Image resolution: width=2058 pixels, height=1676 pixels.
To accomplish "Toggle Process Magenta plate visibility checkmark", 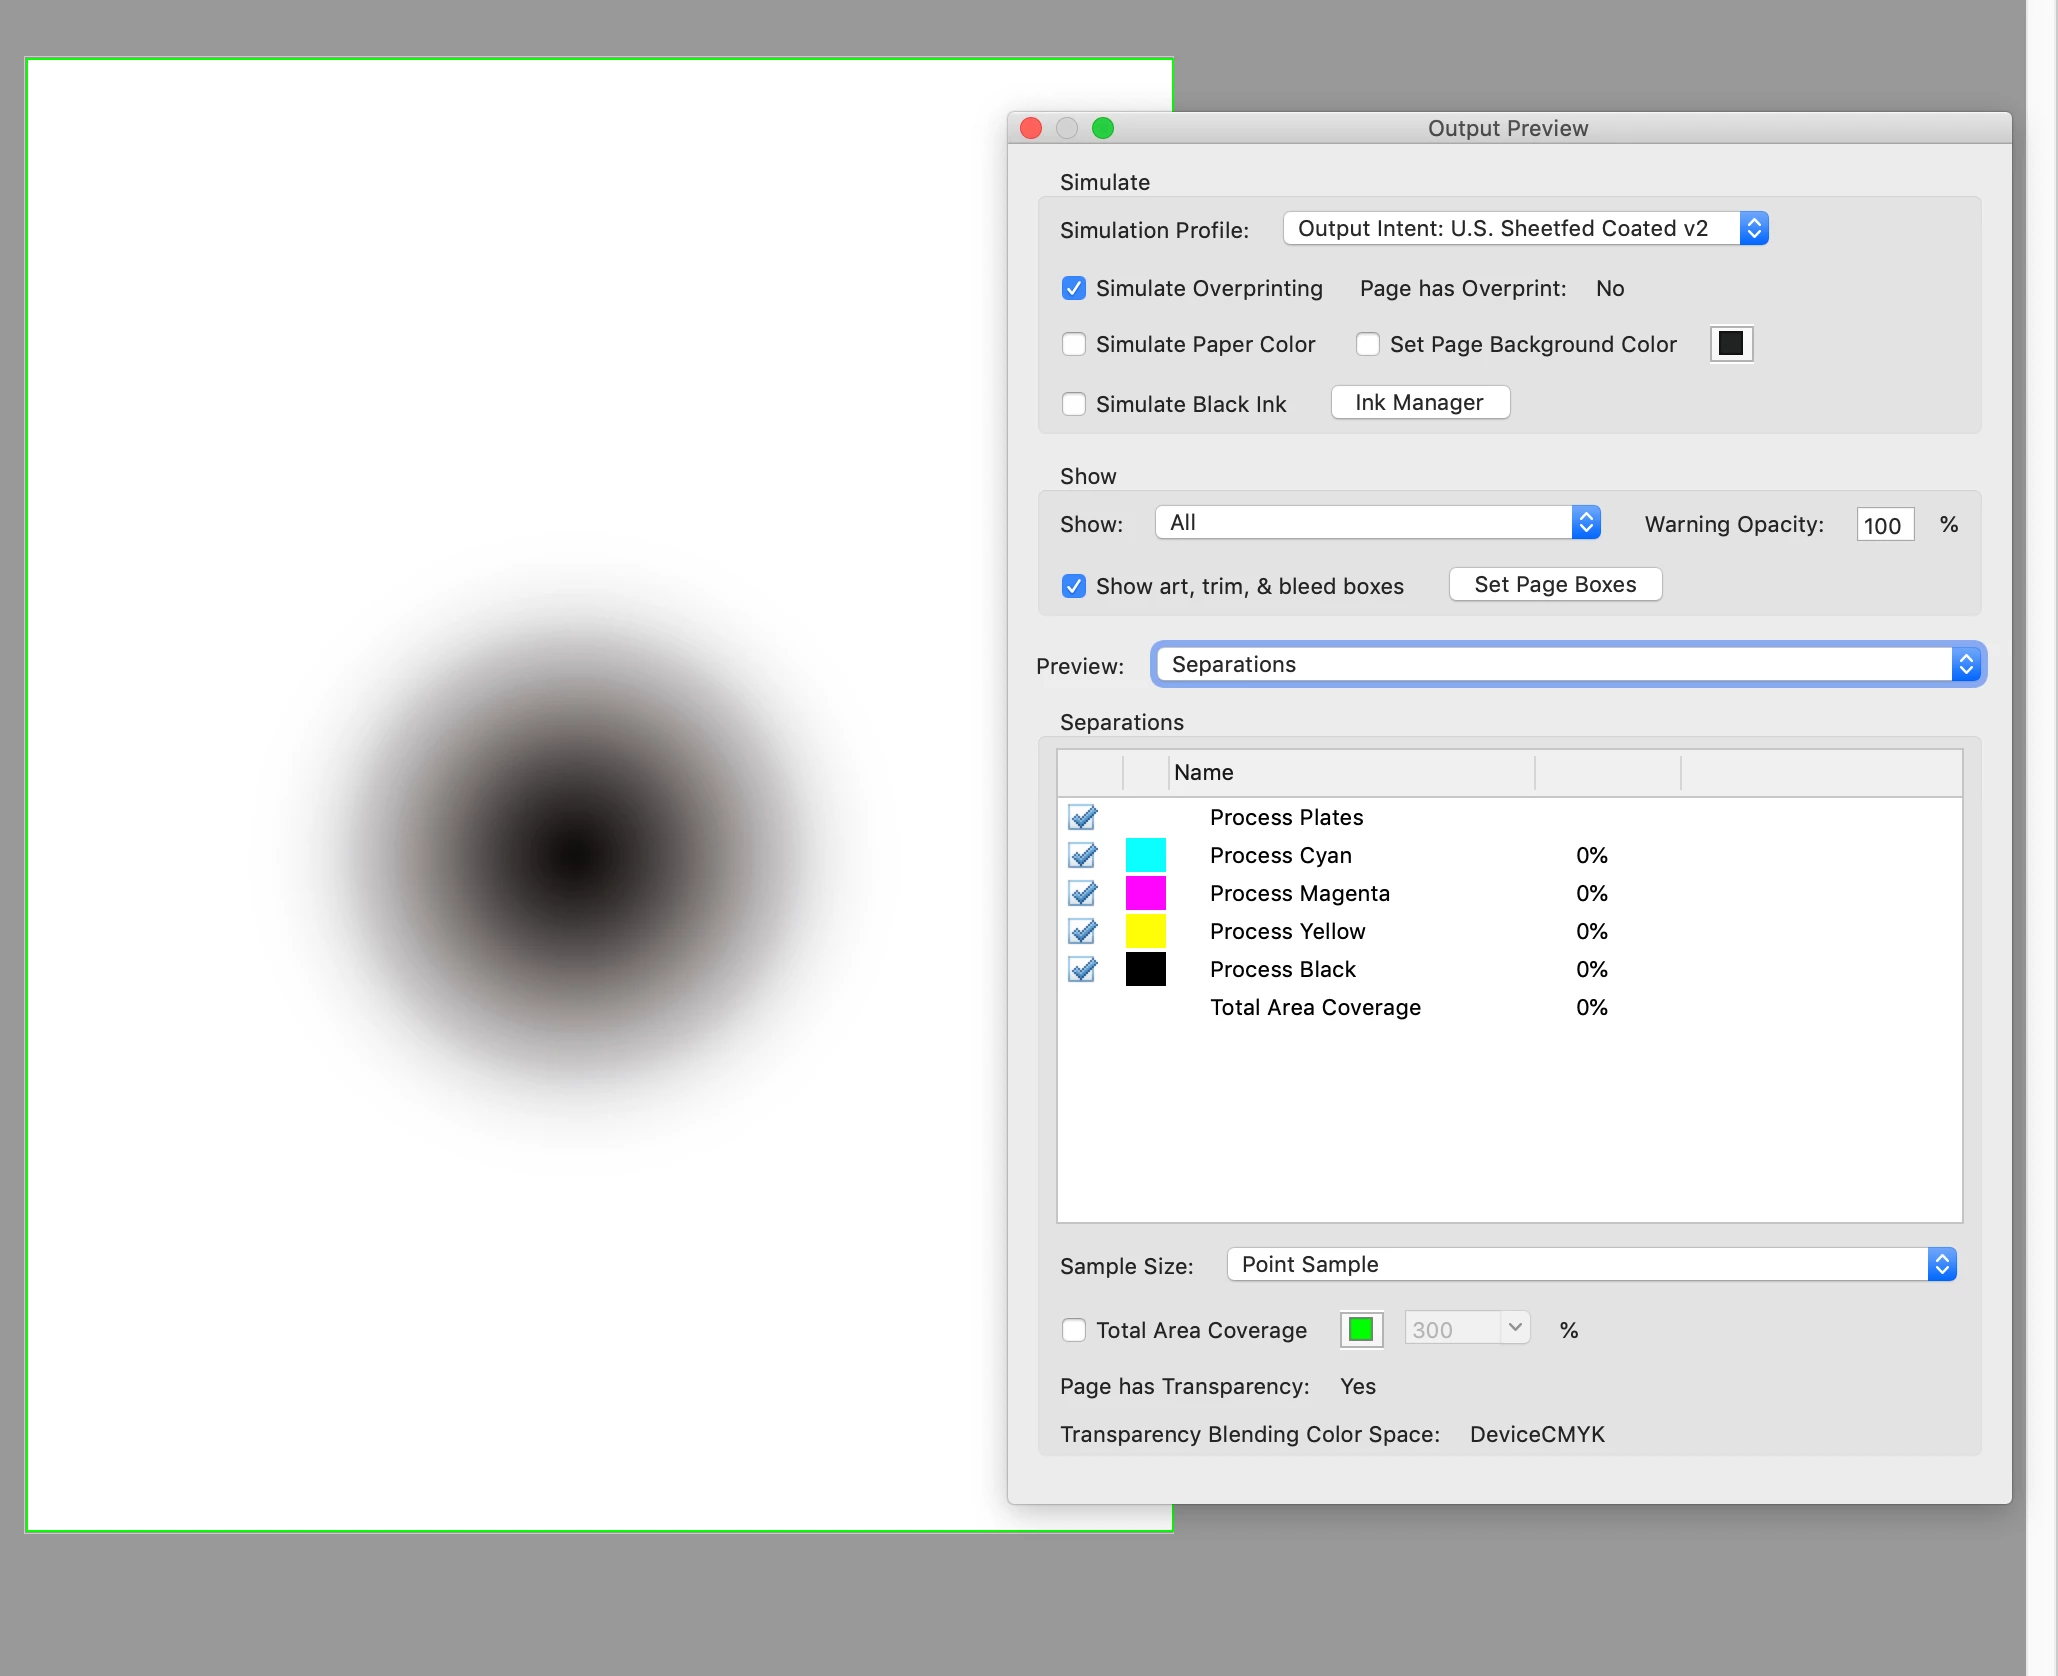I will (x=1082, y=894).
